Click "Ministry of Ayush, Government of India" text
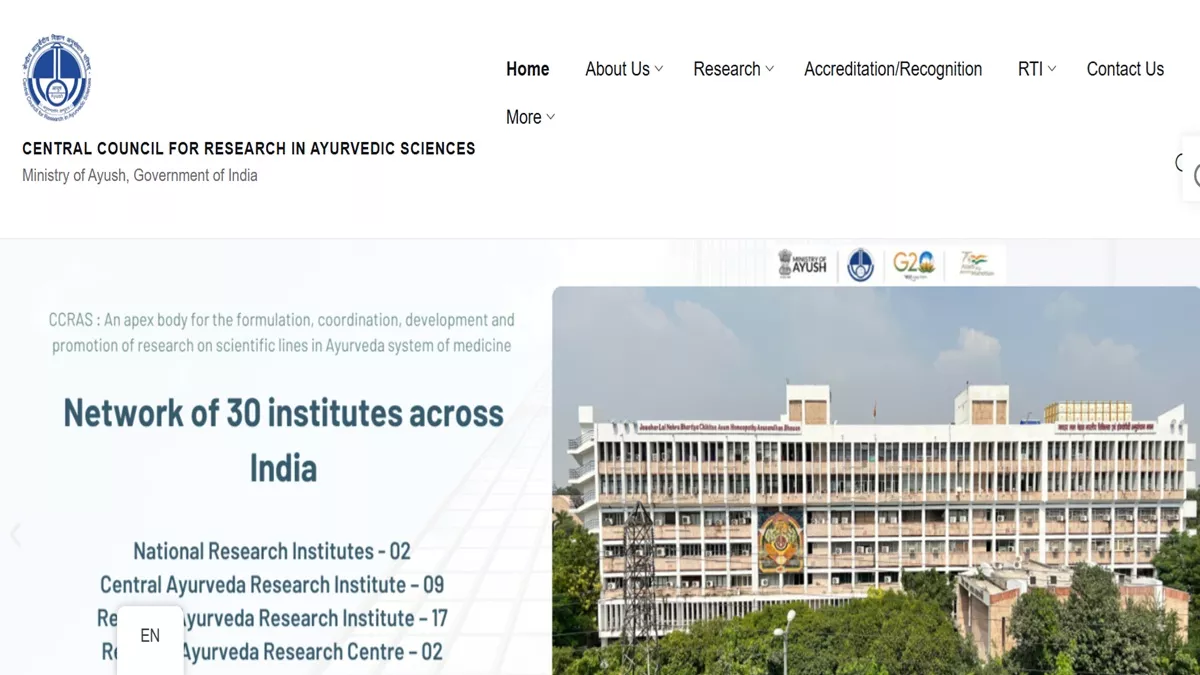 [140, 176]
